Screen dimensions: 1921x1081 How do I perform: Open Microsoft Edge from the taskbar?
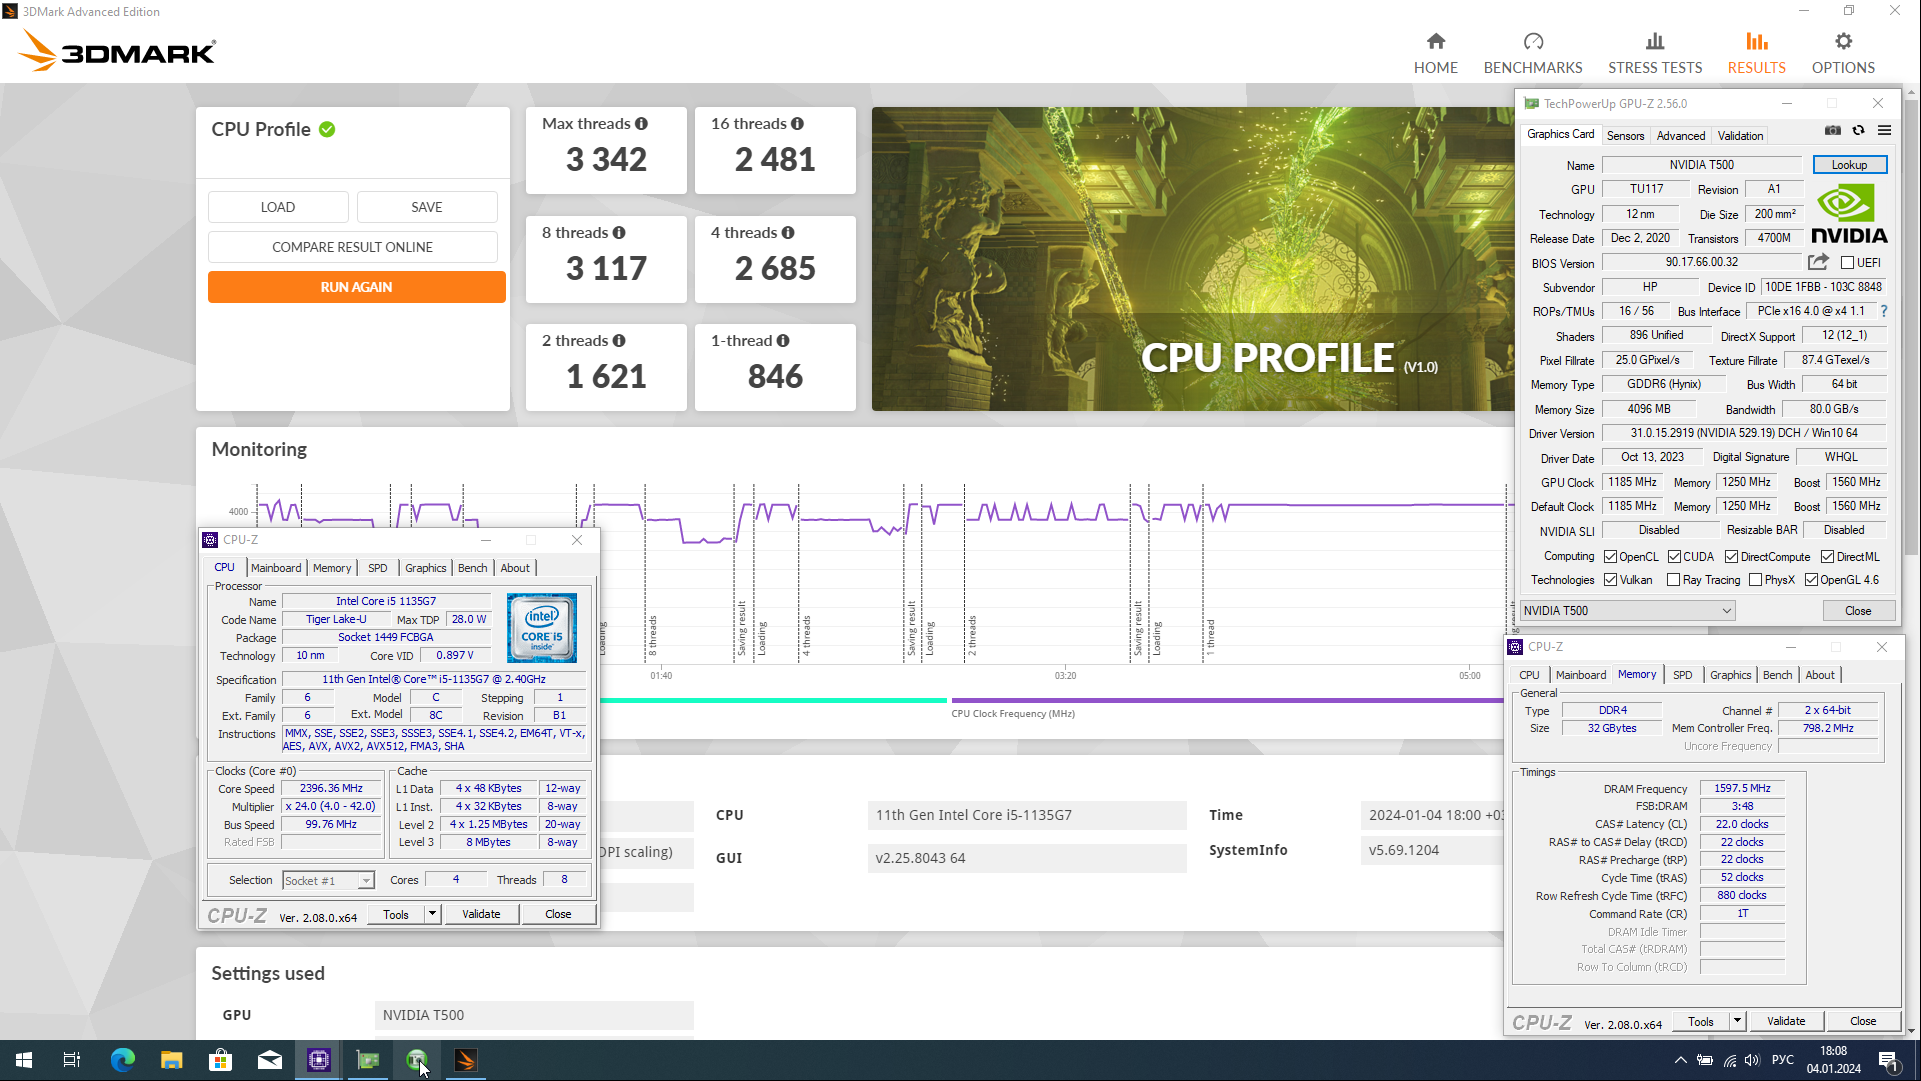pyautogui.click(x=122, y=1060)
